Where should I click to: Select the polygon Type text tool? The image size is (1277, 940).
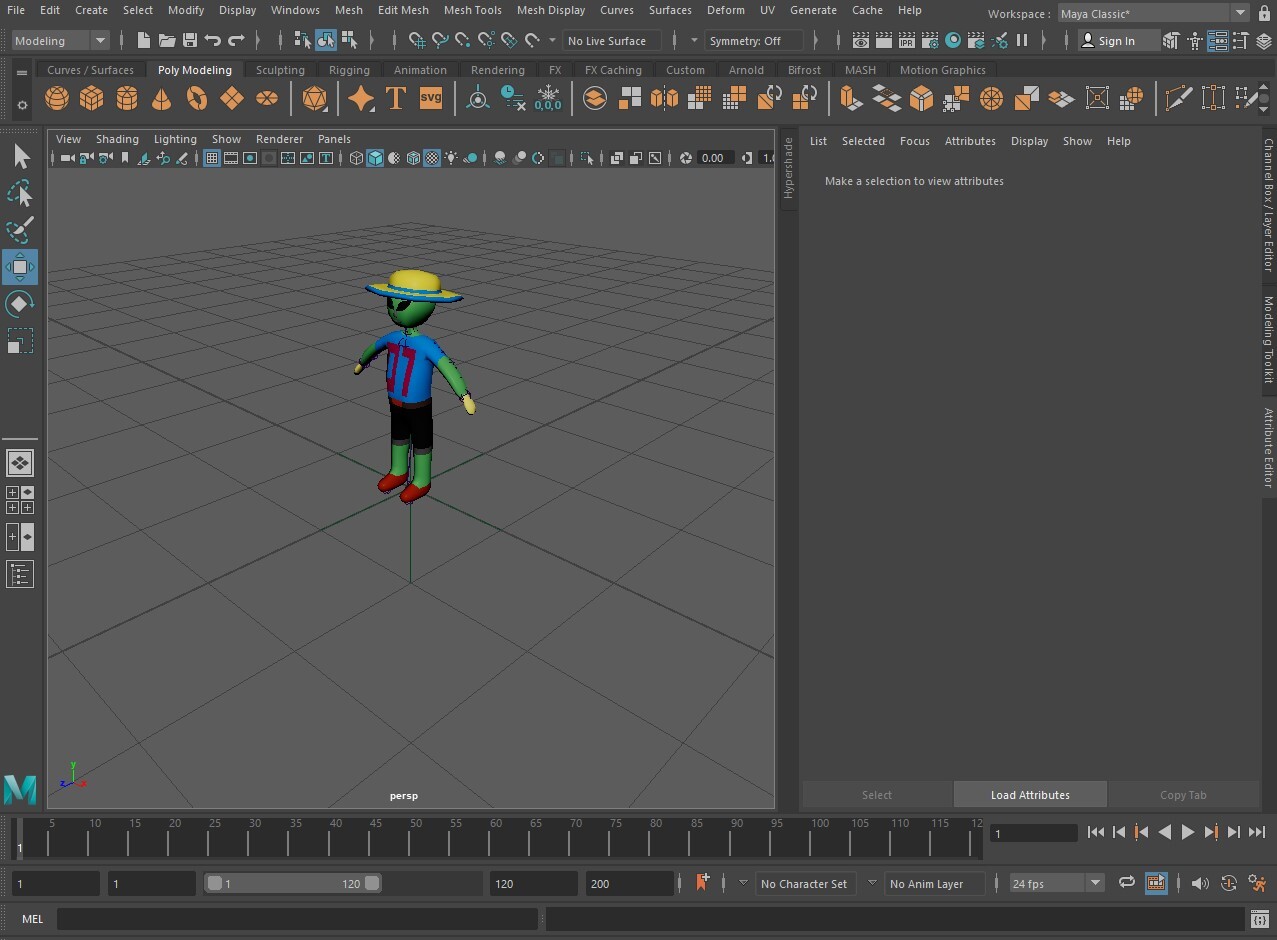click(396, 98)
